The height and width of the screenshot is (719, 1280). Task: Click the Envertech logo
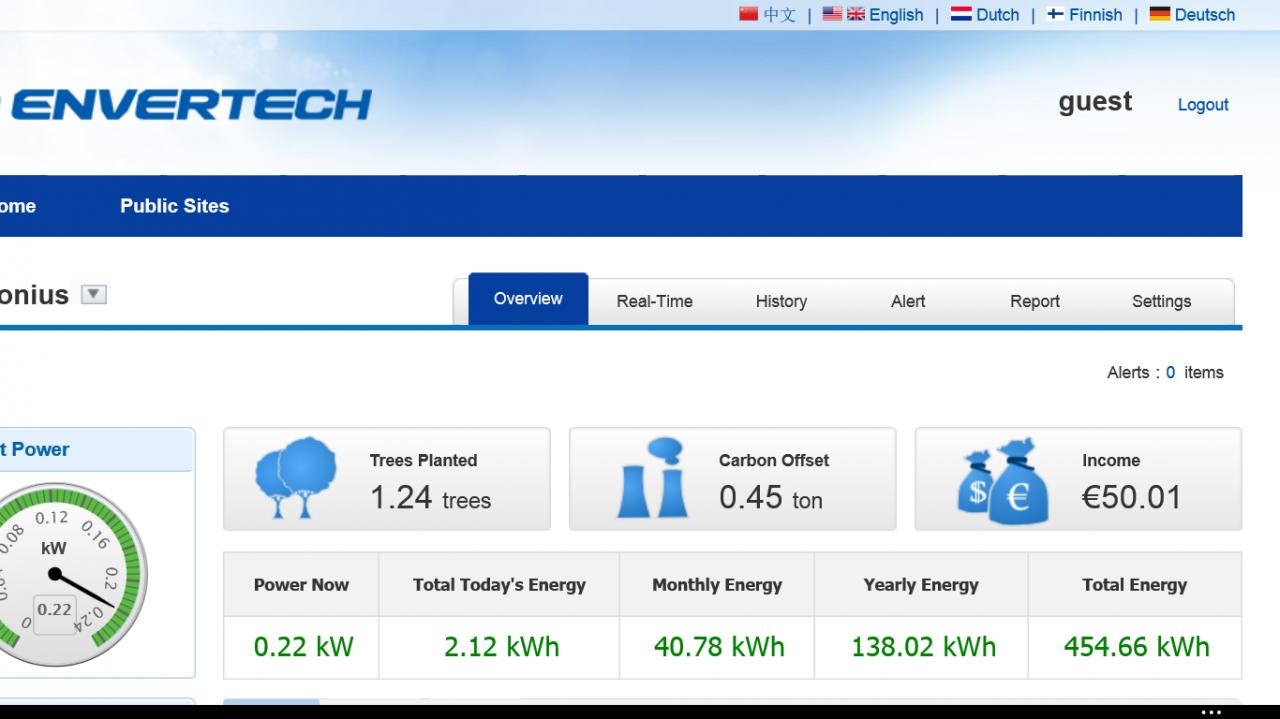pos(186,104)
